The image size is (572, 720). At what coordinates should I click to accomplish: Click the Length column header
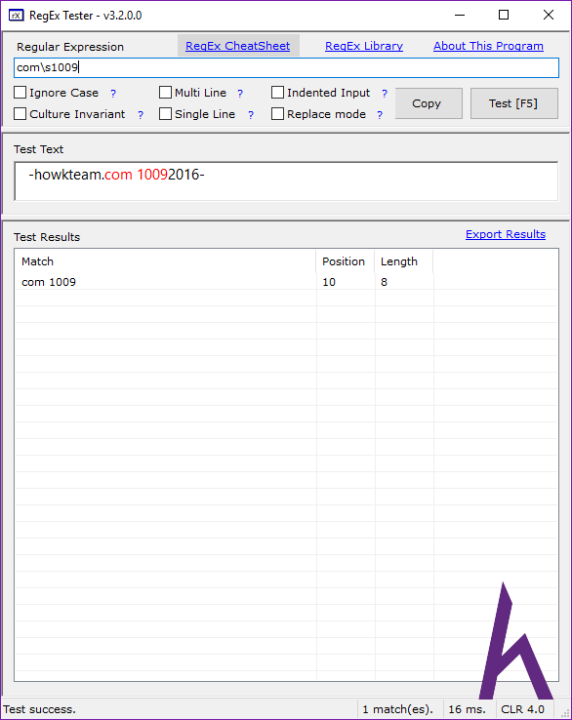point(404,261)
